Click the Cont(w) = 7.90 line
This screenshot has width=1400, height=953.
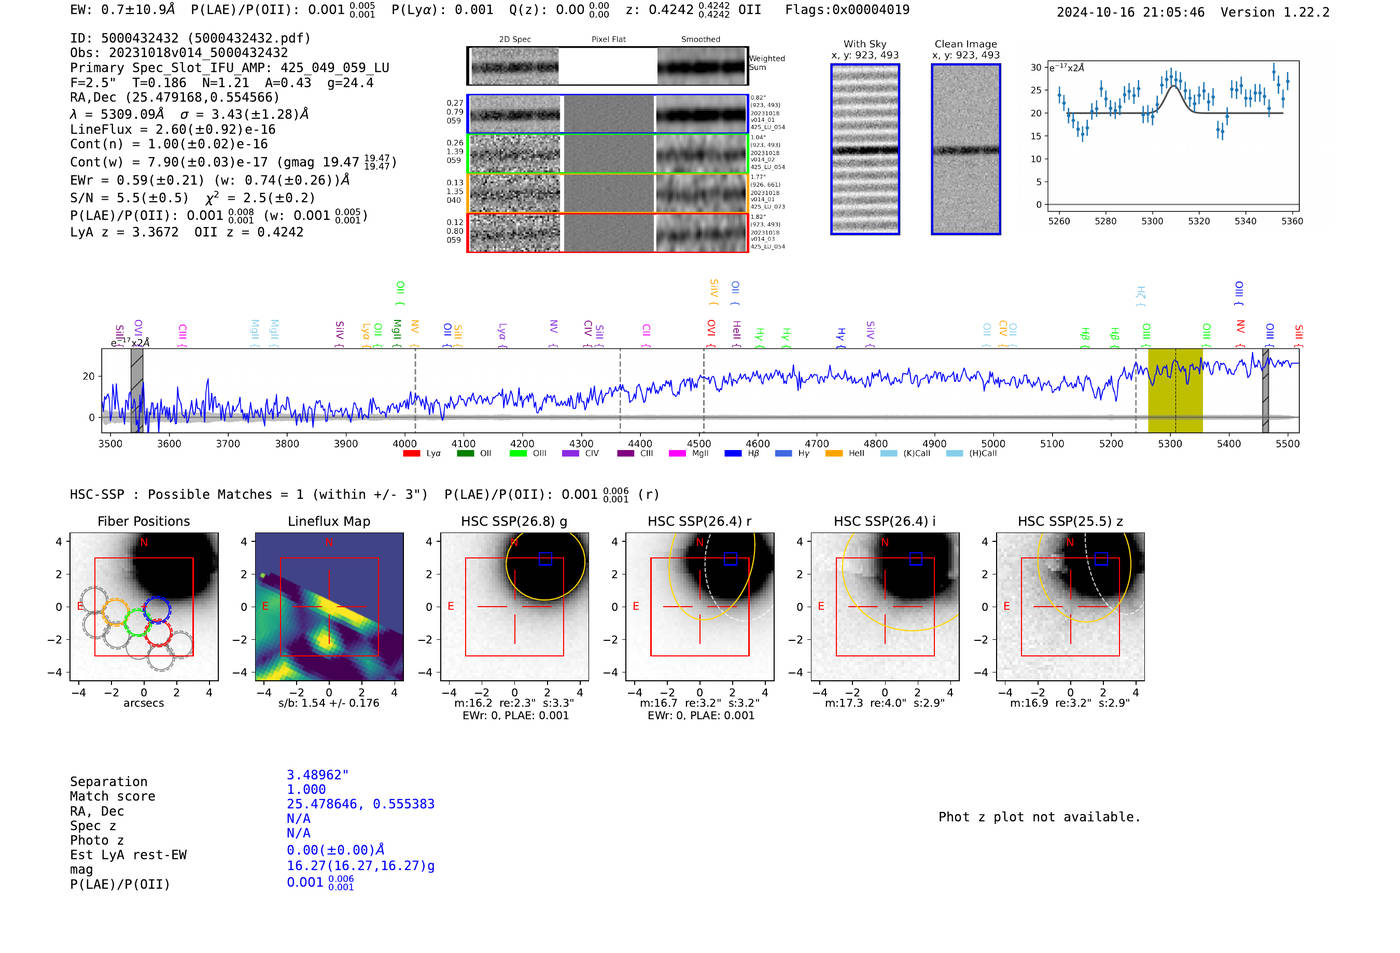pyautogui.click(x=233, y=162)
